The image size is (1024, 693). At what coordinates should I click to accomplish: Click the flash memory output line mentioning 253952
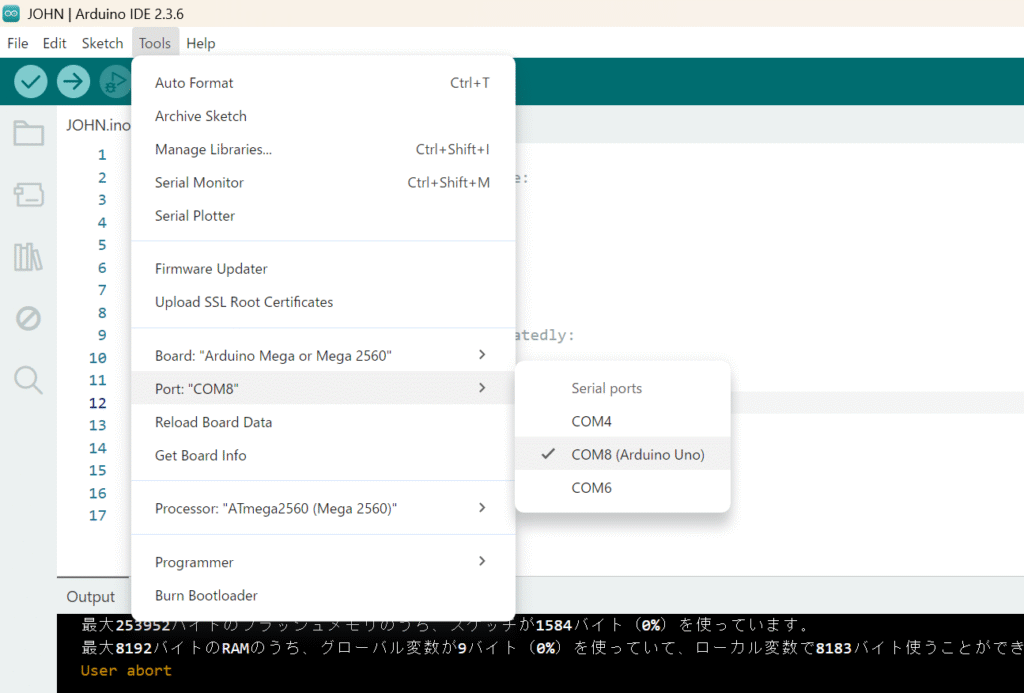click(445, 625)
